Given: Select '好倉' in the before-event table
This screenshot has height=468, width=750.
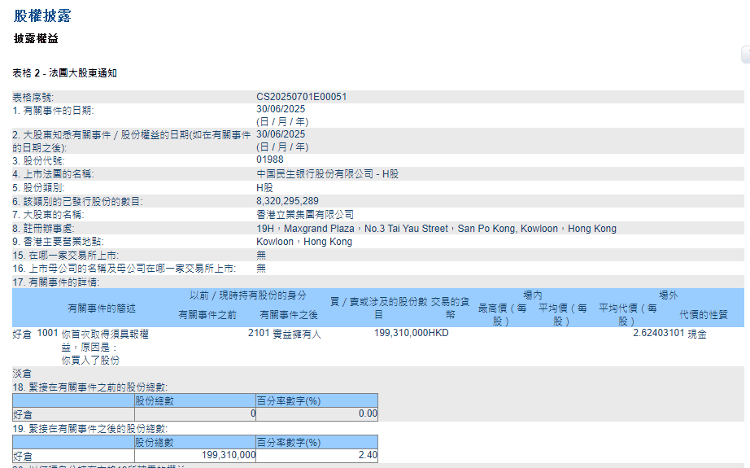Looking at the screenshot, I should click(x=23, y=414).
